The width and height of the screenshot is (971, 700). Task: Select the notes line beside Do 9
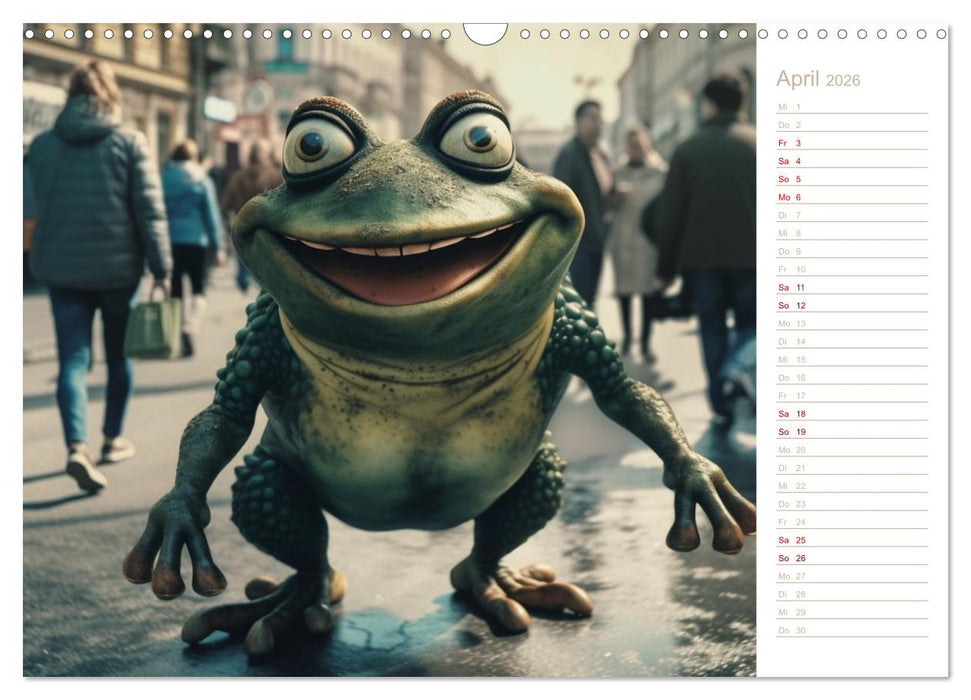coord(880,250)
